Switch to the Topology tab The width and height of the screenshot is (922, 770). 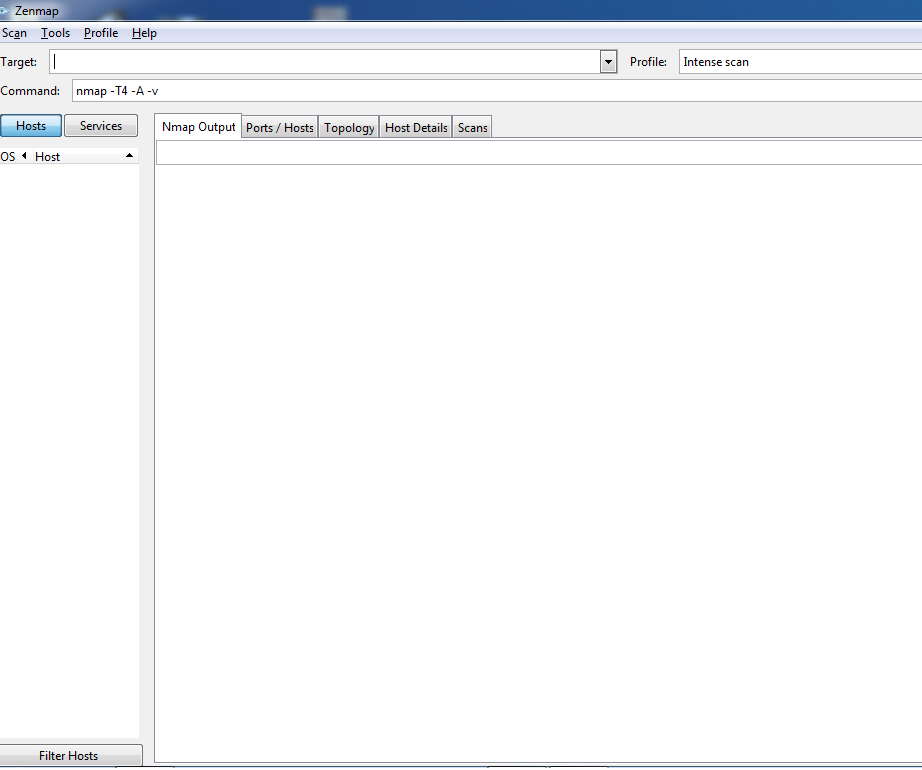point(349,128)
